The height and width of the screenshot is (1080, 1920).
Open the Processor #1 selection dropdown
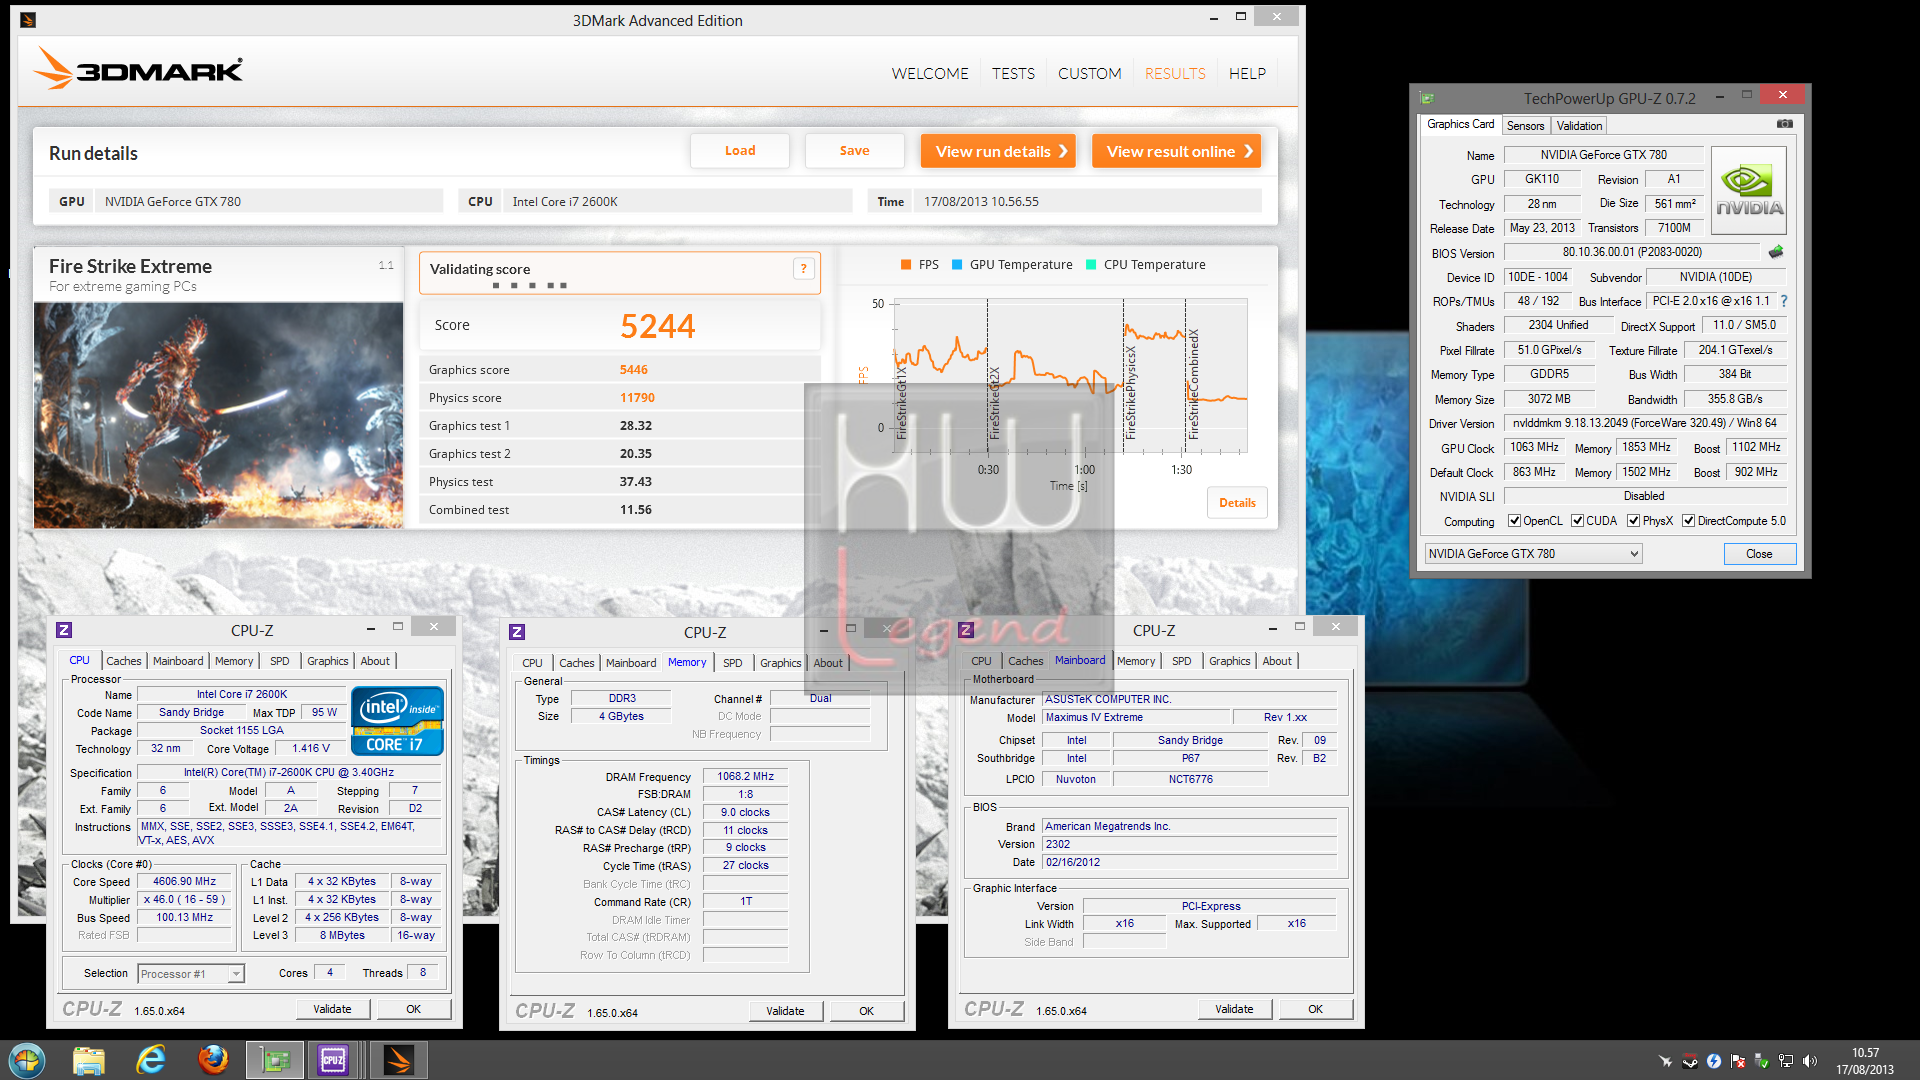click(191, 974)
